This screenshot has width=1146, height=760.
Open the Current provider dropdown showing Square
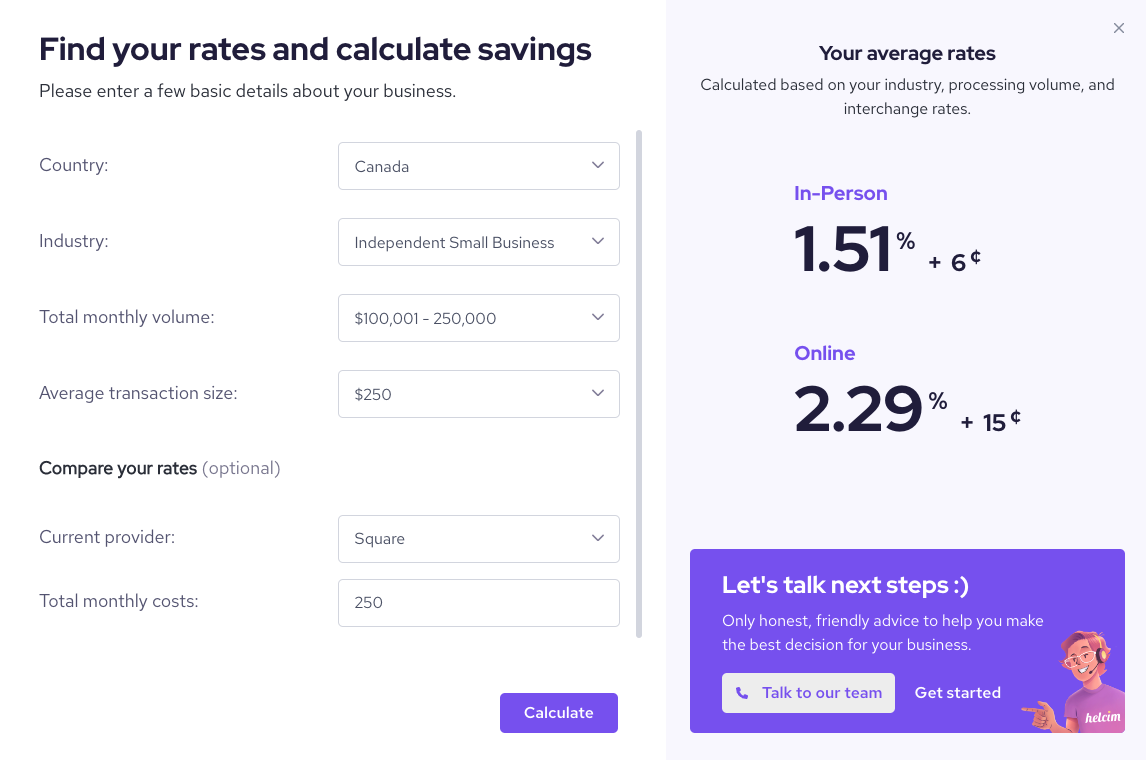pyautogui.click(x=479, y=539)
